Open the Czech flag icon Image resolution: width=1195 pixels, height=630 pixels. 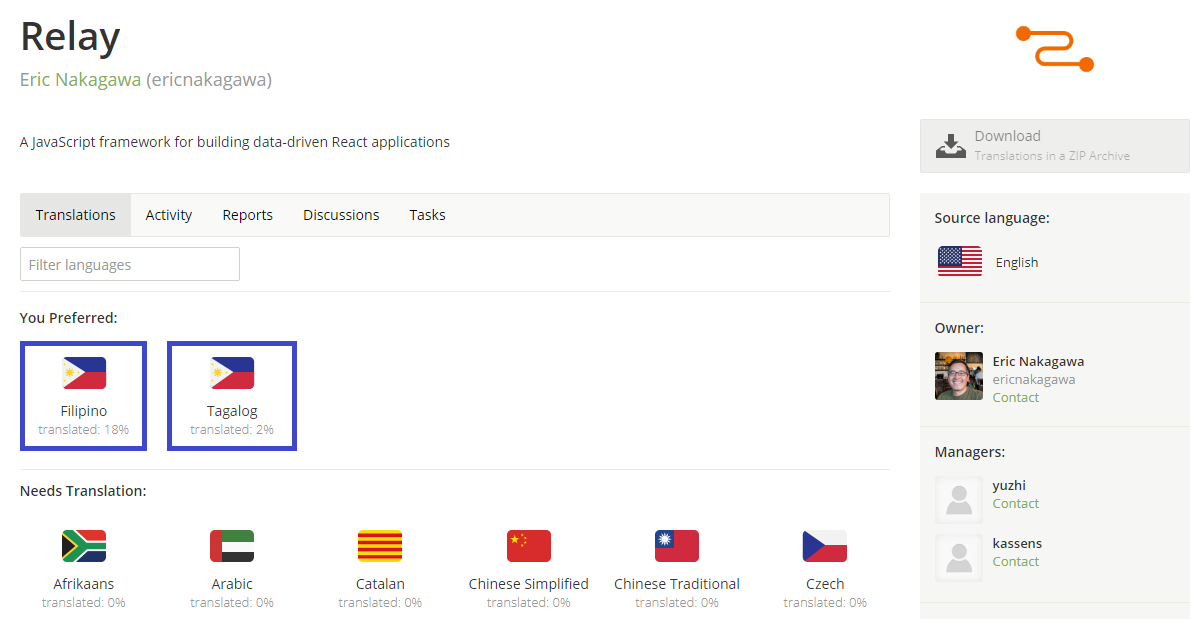(x=825, y=546)
